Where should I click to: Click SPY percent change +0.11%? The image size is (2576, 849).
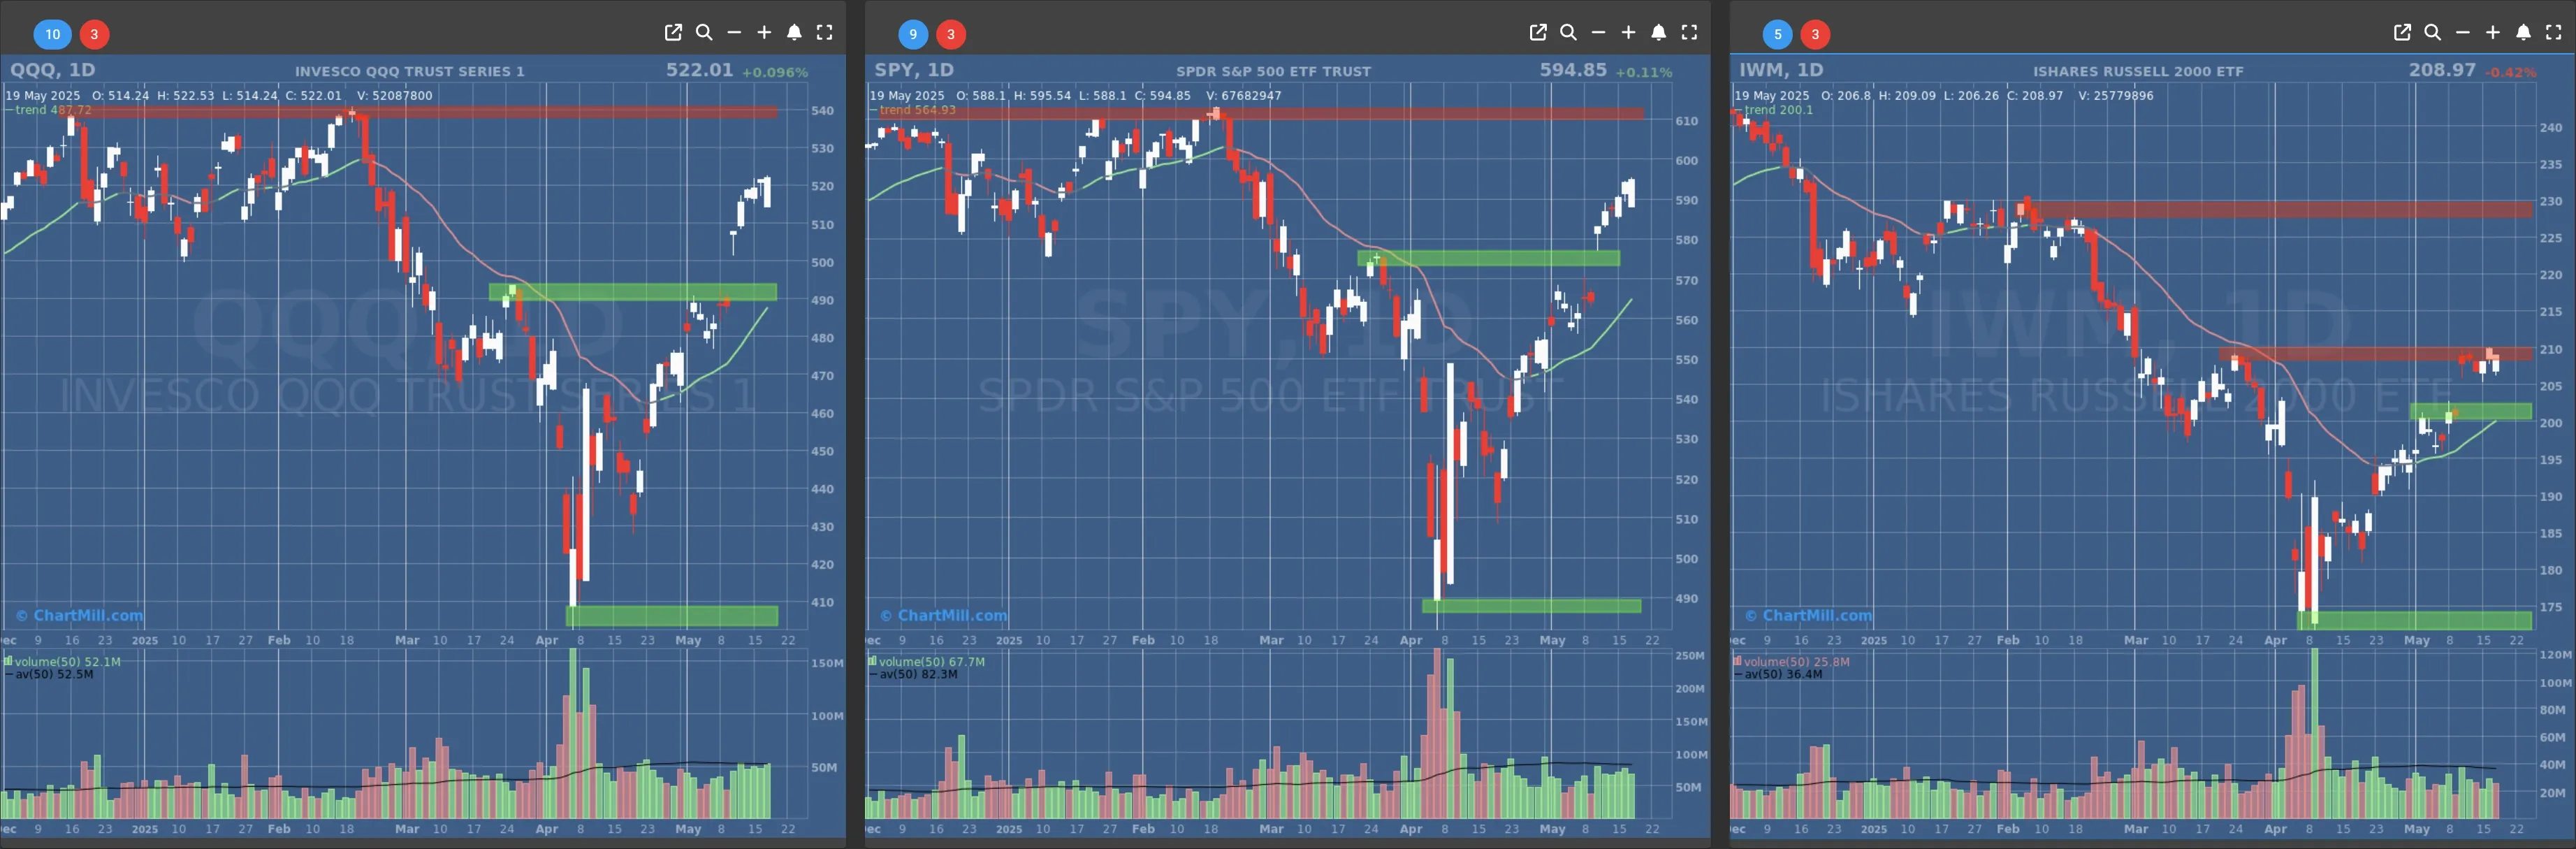point(1643,72)
